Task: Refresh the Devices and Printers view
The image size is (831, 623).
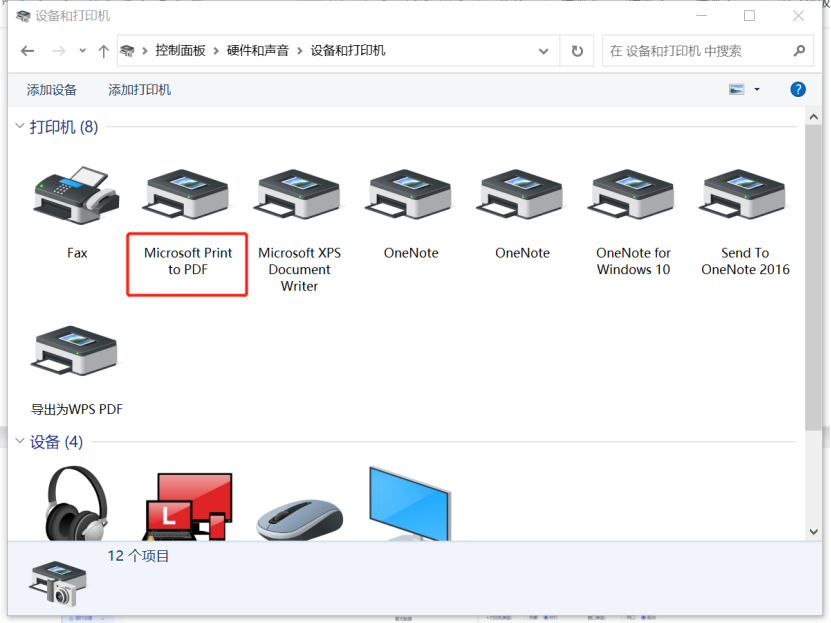Action: click(x=577, y=51)
